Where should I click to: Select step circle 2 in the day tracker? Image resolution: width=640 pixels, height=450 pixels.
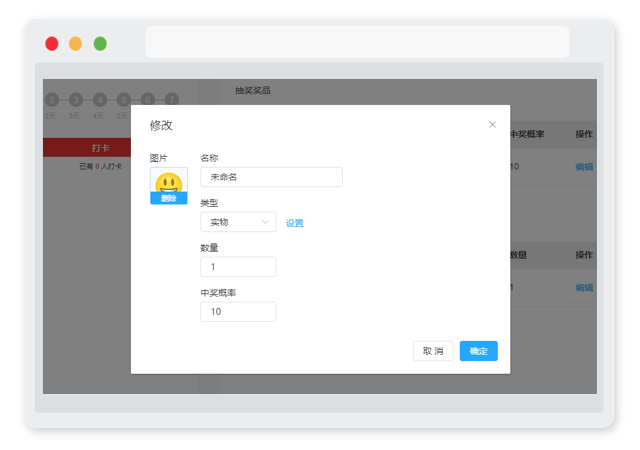[52, 100]
